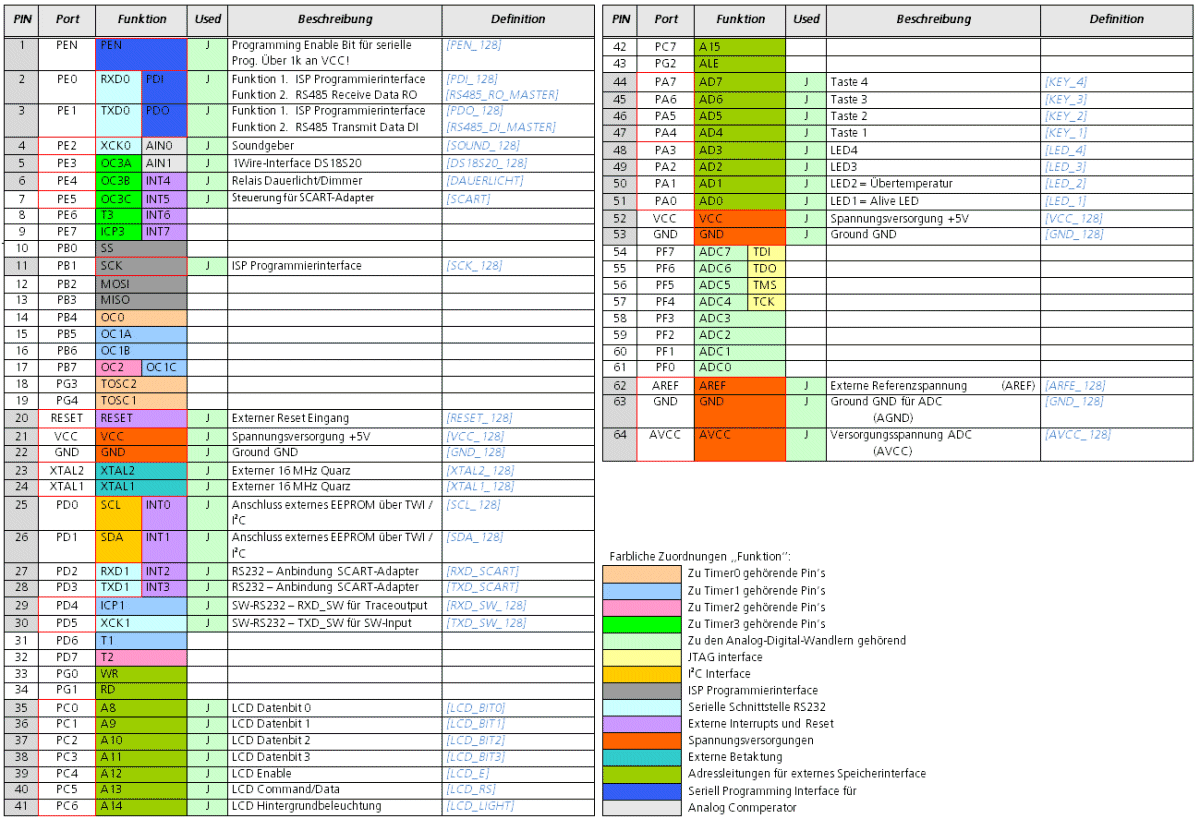Click the Timer3 pins green legend swatch
1200x819 pixels.
(642, 623)
